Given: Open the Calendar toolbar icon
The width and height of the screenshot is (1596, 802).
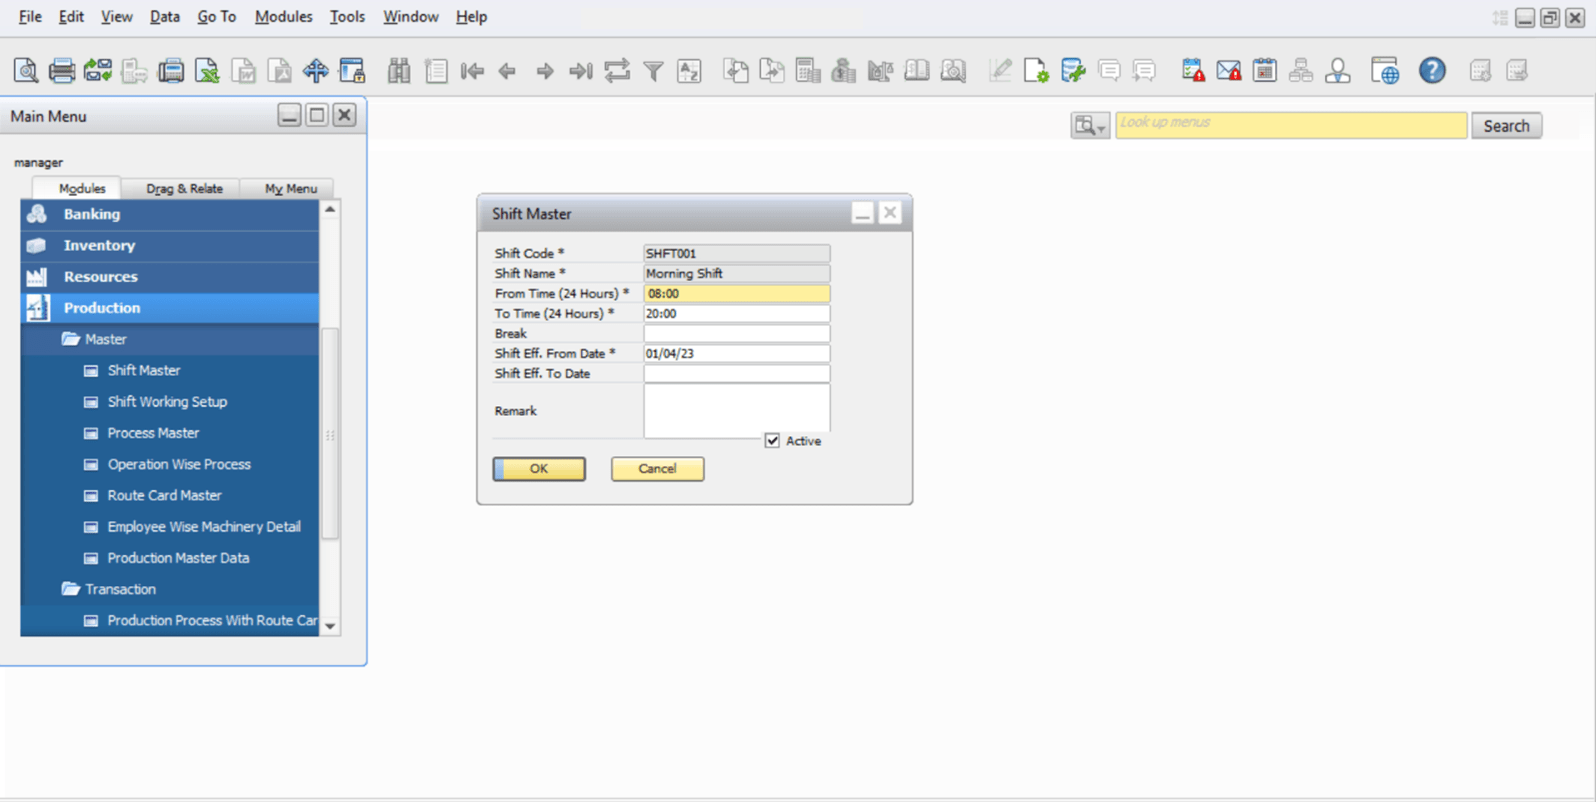Looking at the screenshot, I should coord(1264,71).
